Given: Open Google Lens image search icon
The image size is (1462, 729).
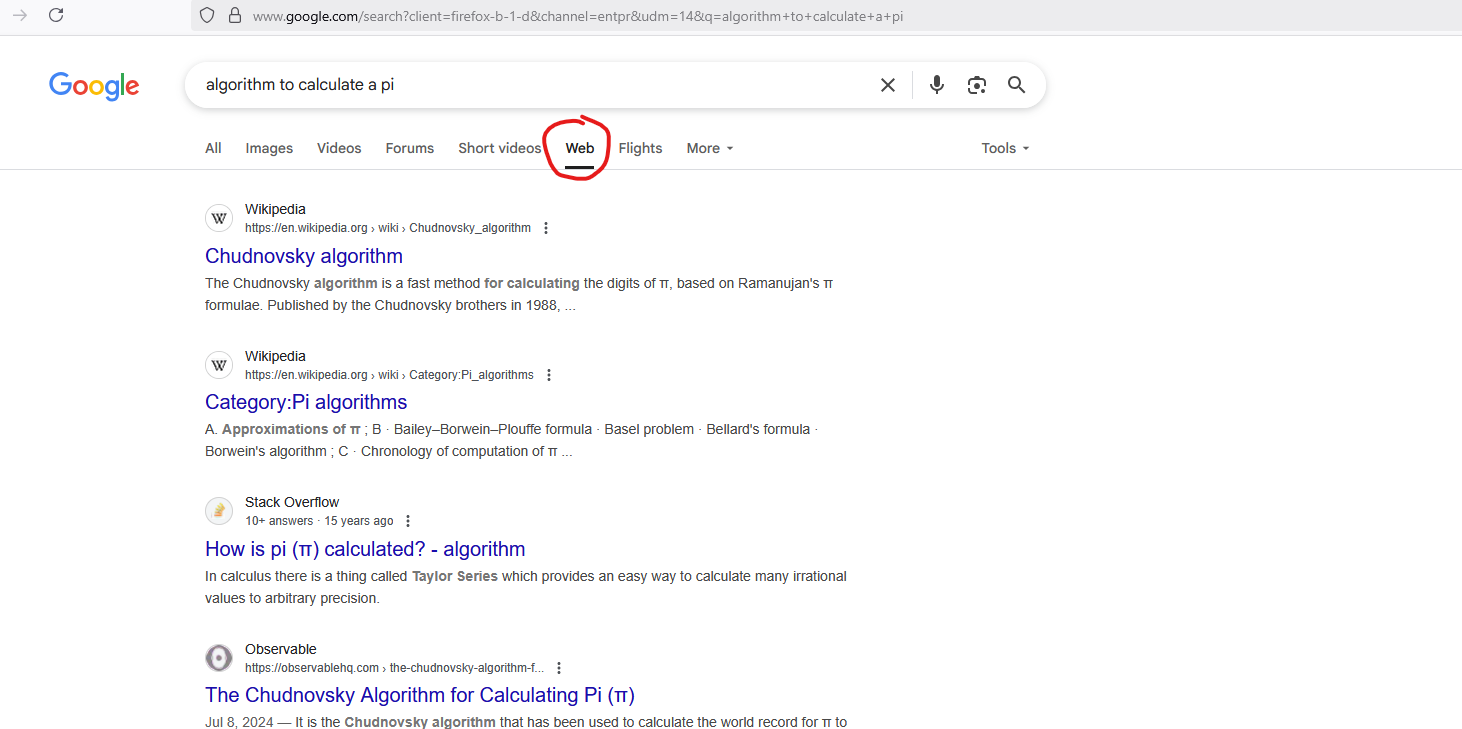Looking at the screenshot, I should pyautogui.click(x=977, y=85).
